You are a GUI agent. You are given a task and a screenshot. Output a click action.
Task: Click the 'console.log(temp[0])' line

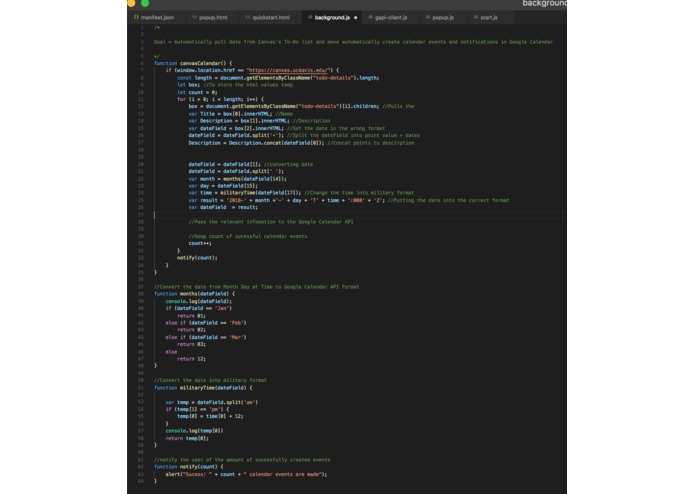point(195,430)
